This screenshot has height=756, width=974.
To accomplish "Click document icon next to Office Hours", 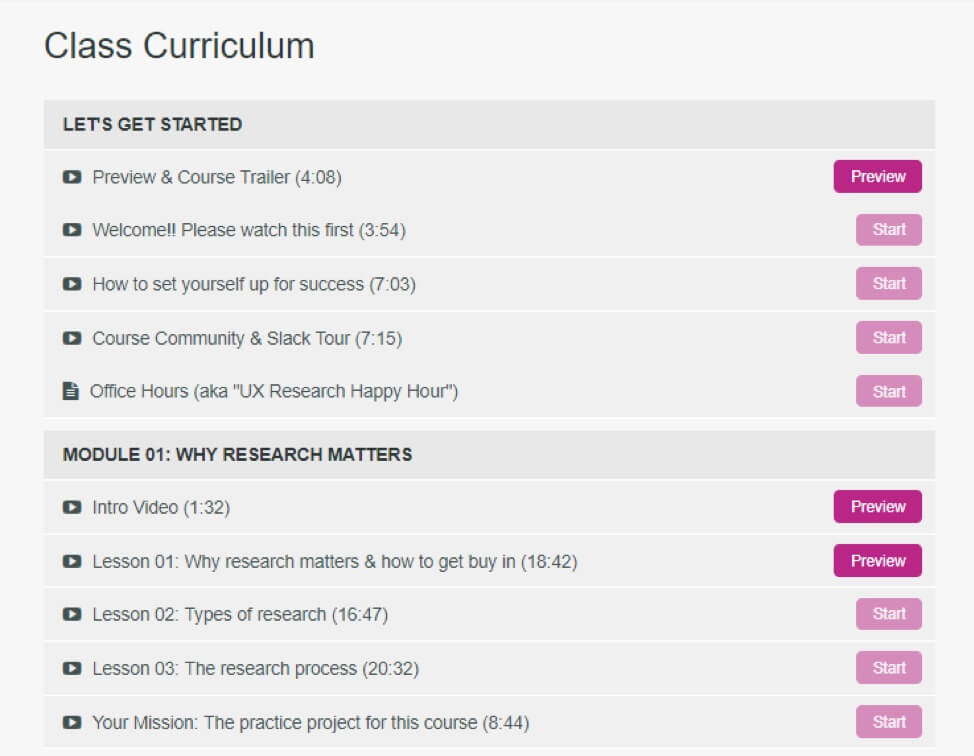I will click(x=70, y=392).
